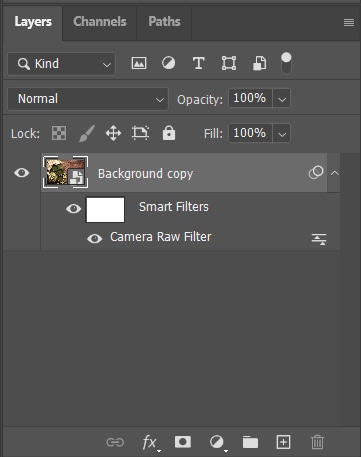The width and height of the screenshot is (361, 457).
Task: Filter layers by pixel layer icon
Action: pos(139,63)
